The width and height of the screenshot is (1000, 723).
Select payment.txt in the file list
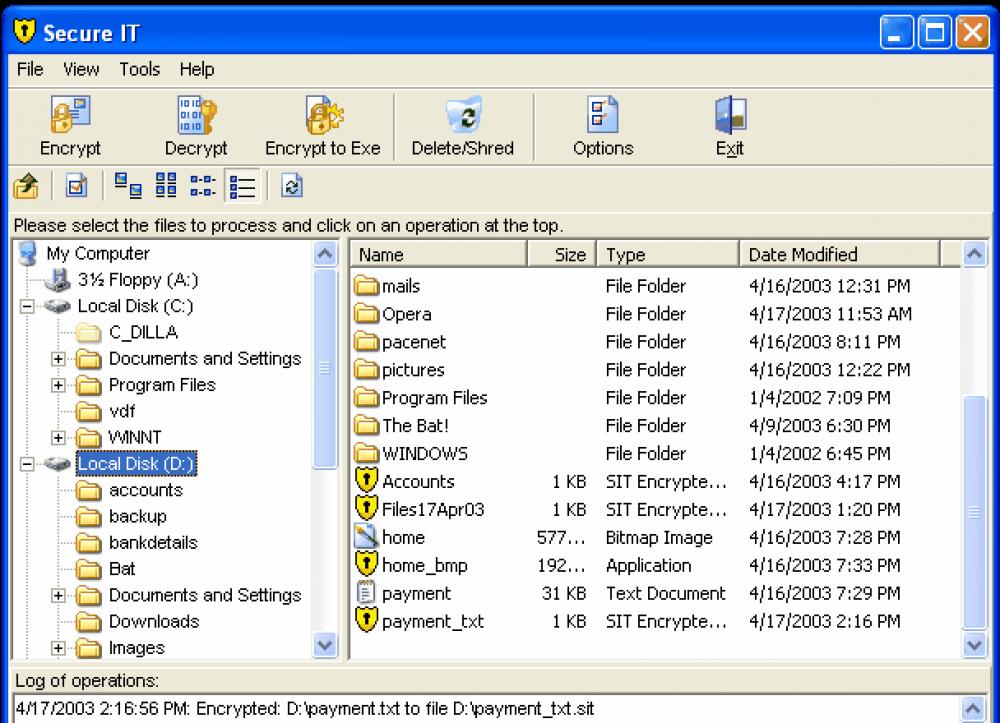click(417, 593)
